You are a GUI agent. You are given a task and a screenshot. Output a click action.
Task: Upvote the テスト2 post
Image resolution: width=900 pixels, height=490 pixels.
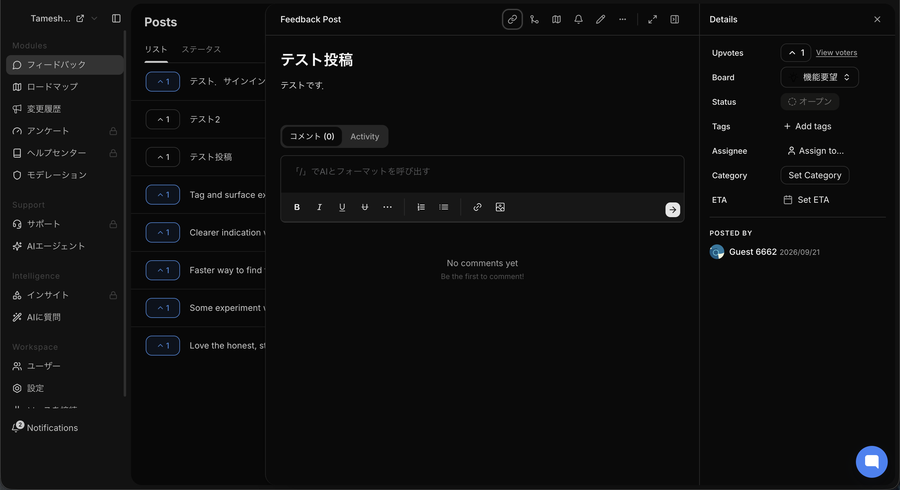click(x=162, y=119)
